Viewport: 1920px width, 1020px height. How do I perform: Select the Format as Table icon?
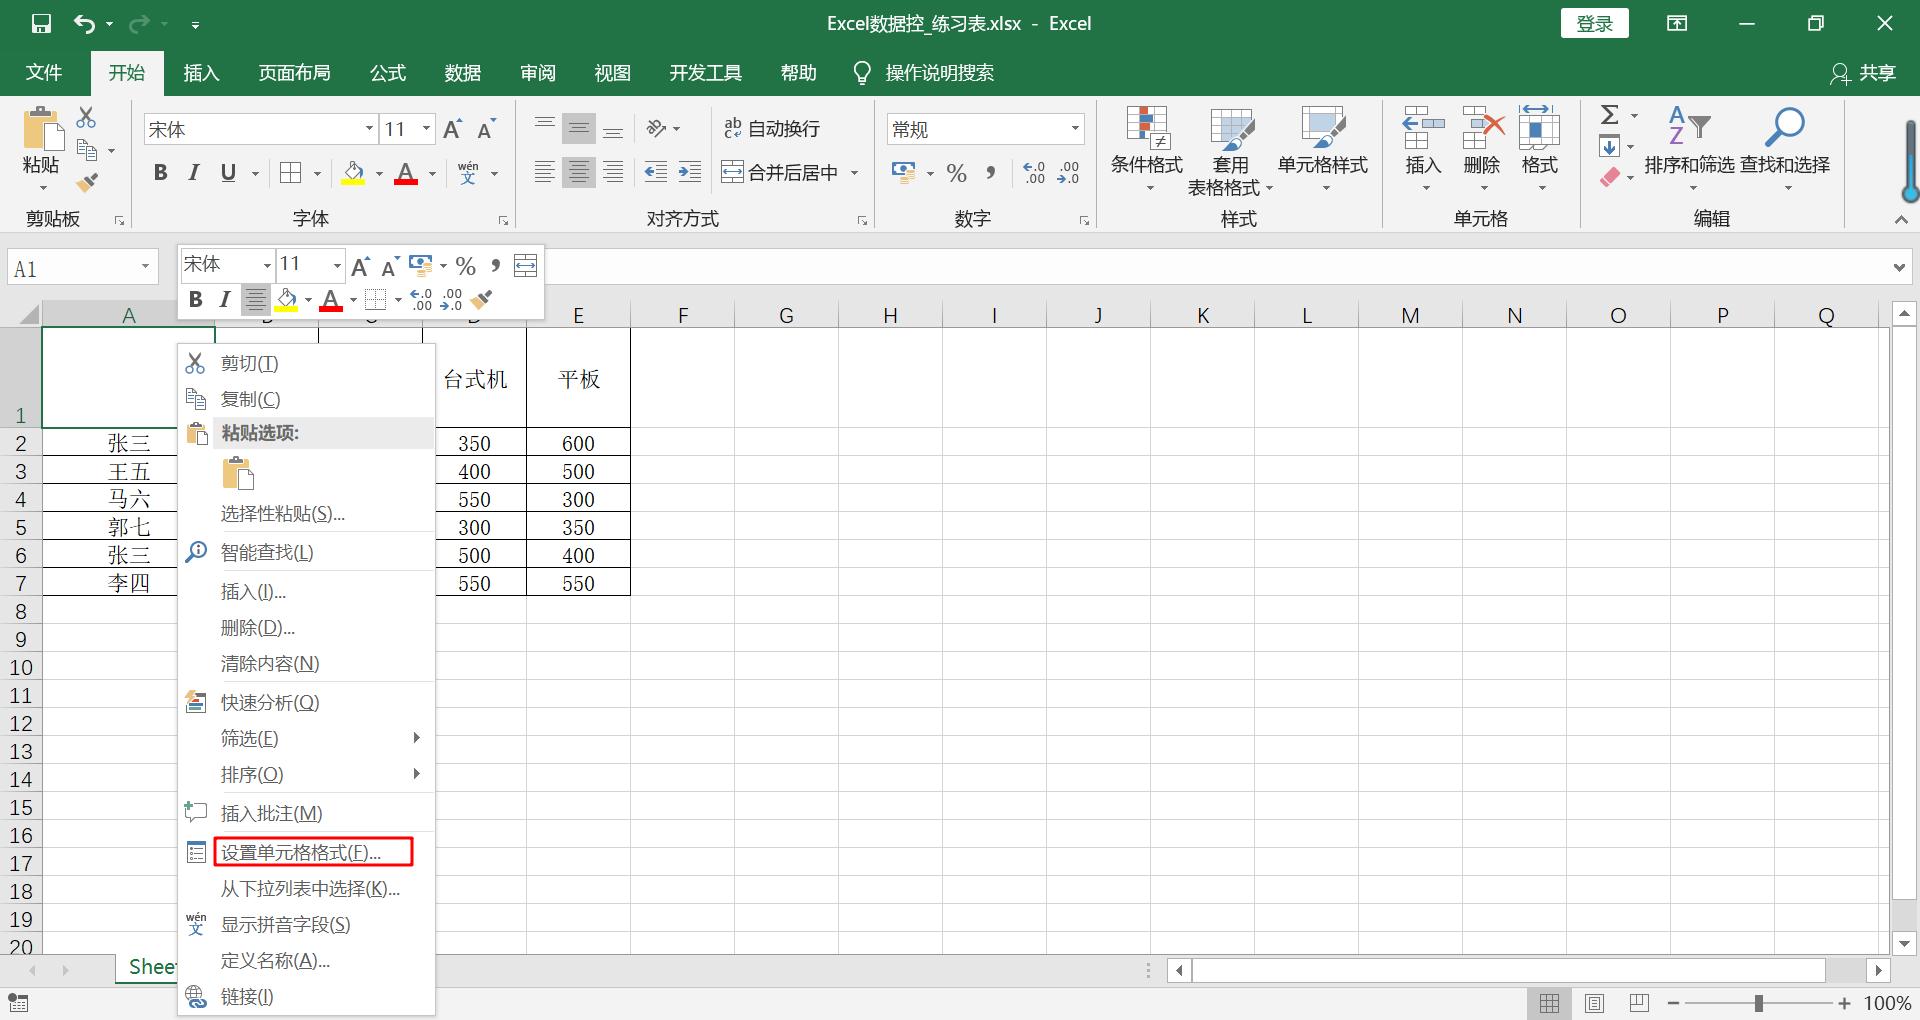tap(1231, 150)
